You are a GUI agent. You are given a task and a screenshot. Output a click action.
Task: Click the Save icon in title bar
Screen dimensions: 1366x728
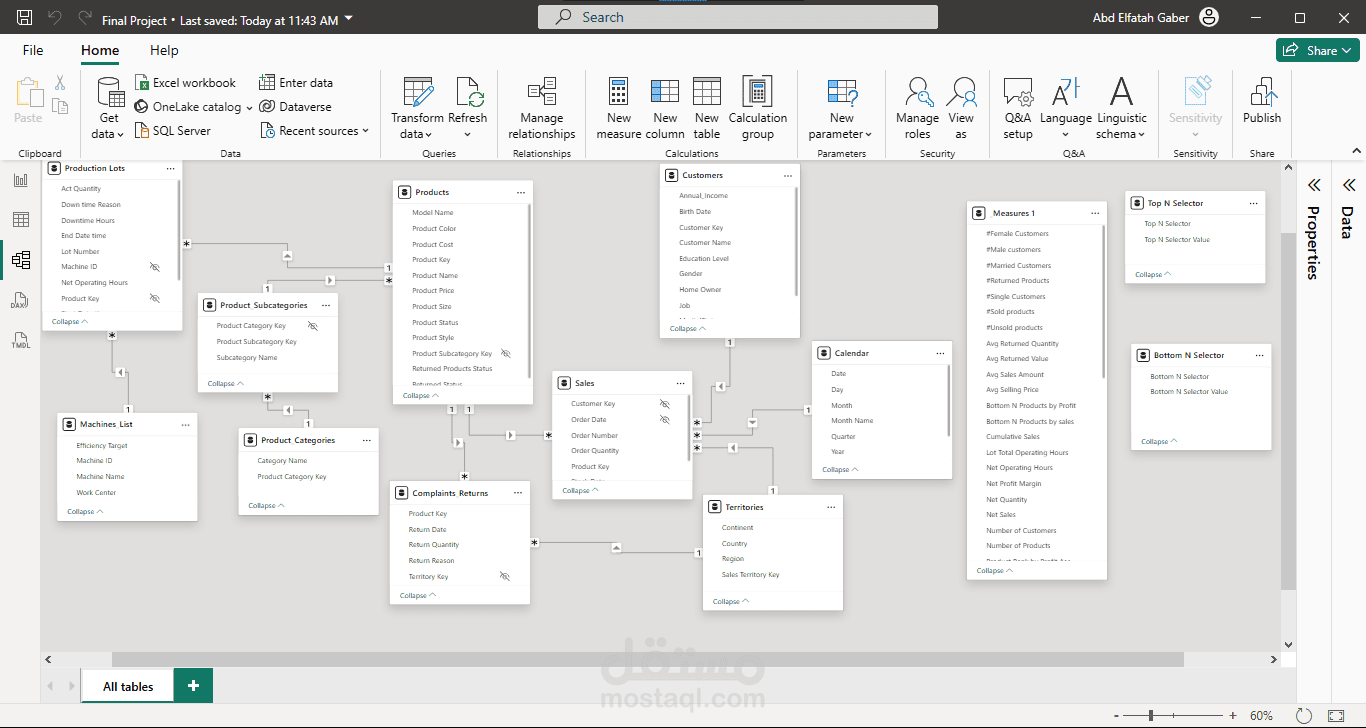point(25,18)
